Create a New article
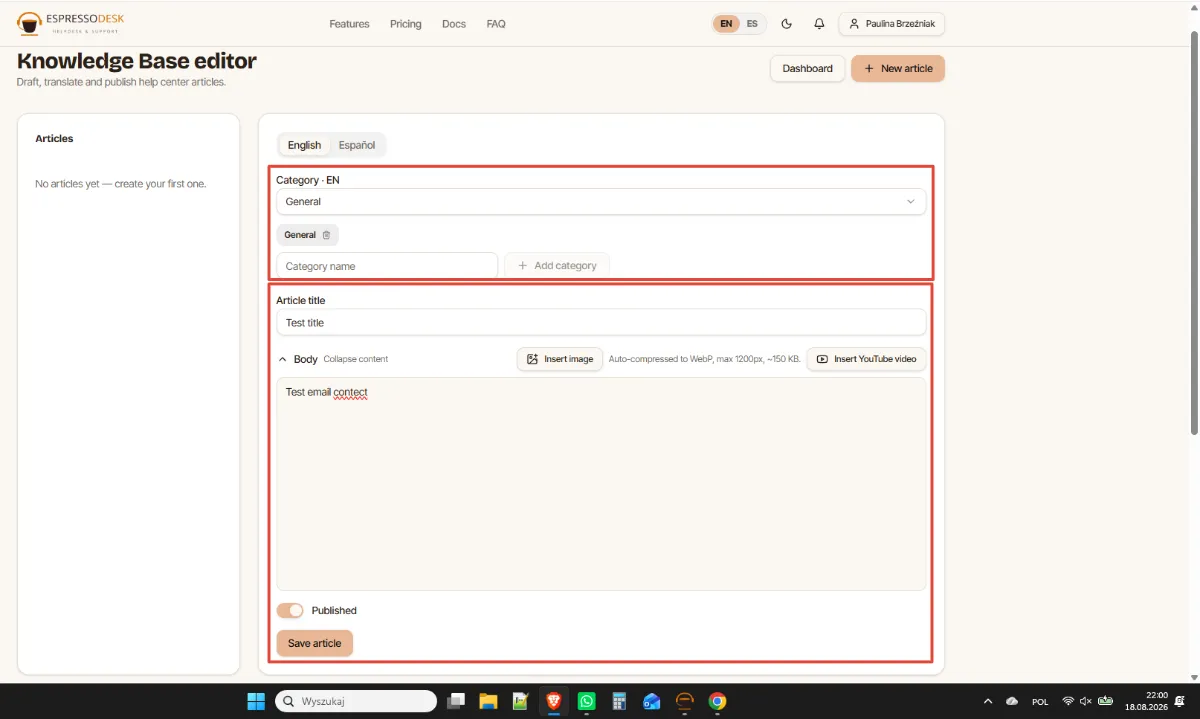 point(898,69)
